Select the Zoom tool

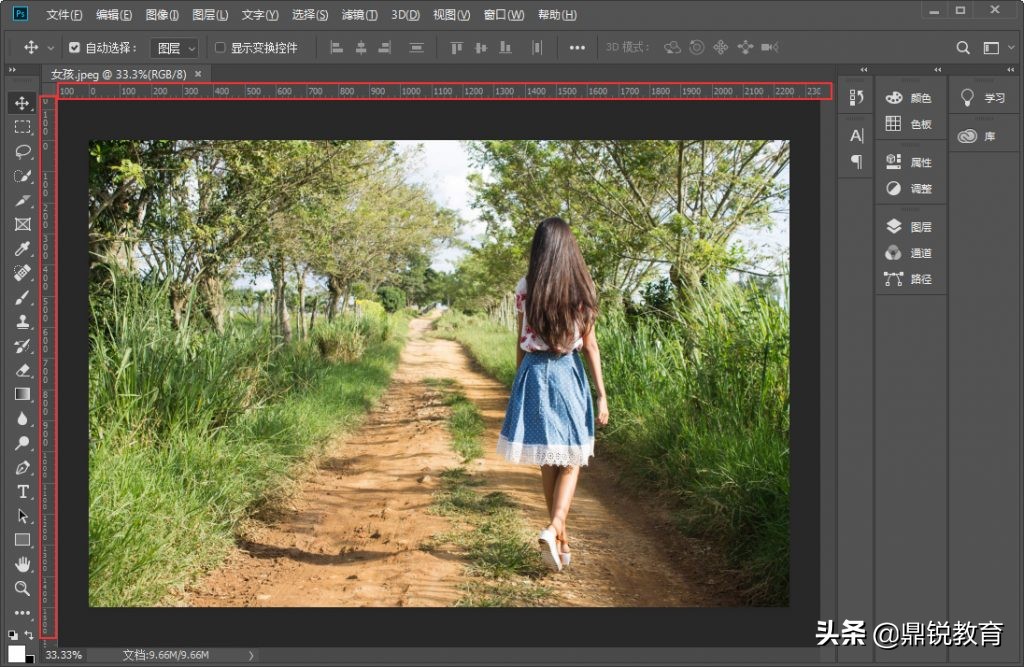tap(22, 589)
